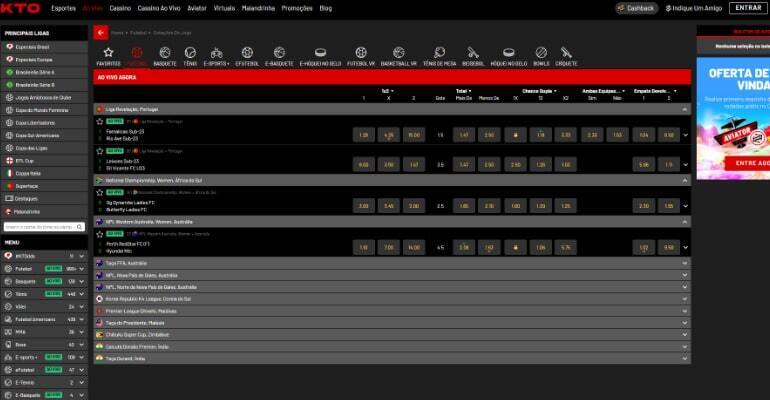Collapse the Liga Revelação, Portugal section
Screen dimensions: 770x400
click(x=685, y=109)
